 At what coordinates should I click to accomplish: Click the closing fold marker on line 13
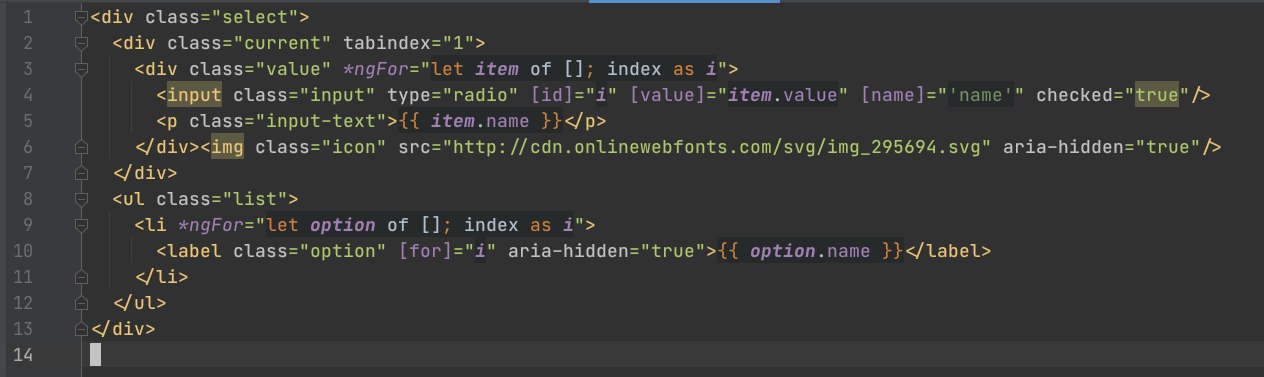click(x=81, y=328)
